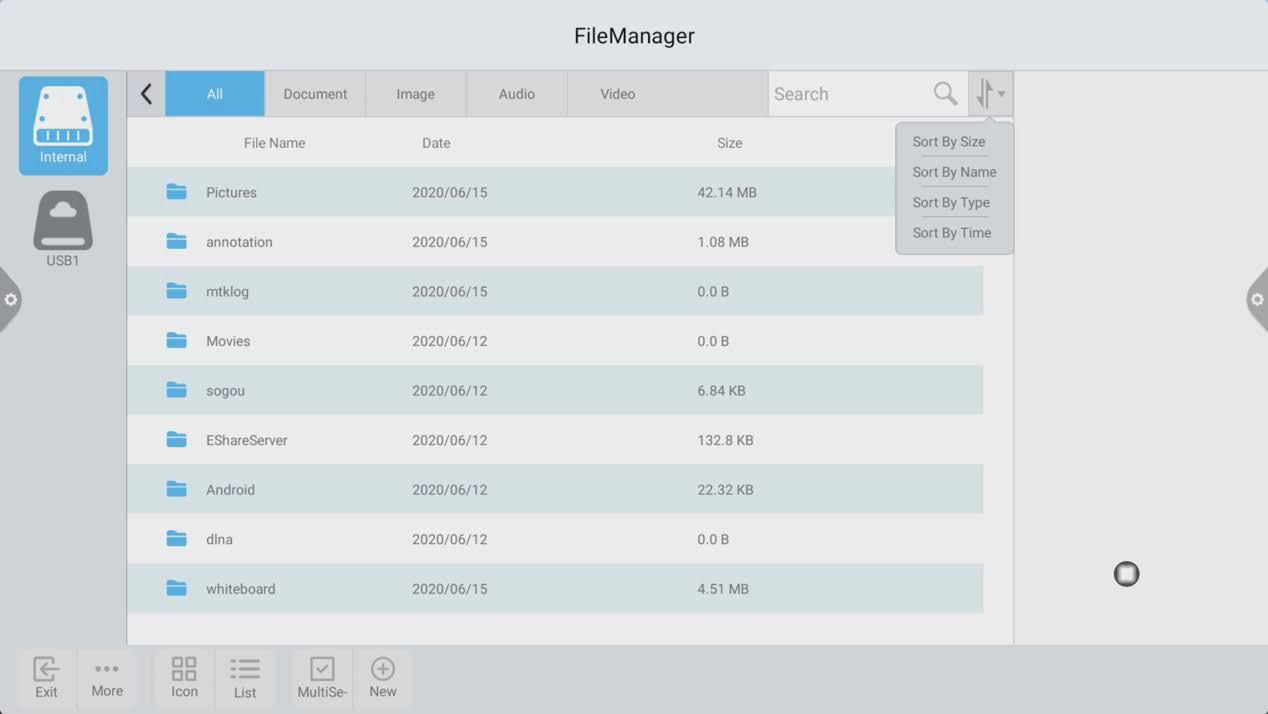The image size is (1268, 714).
Task: Click the search magnifier icon
Action: [945, 94]
